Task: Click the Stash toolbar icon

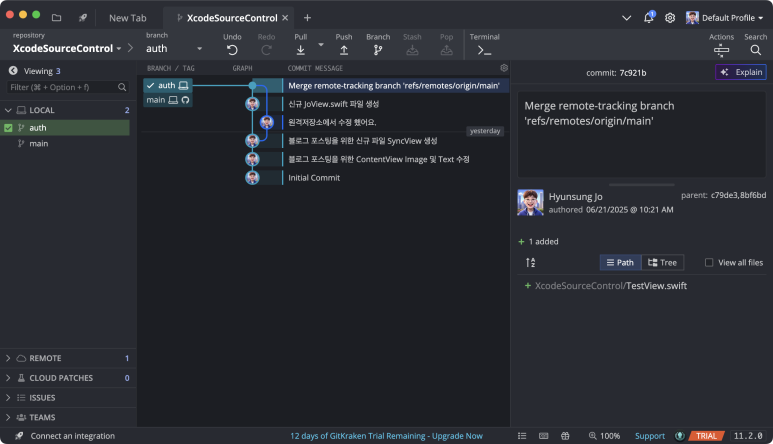Action: click(x=412, y=50)
